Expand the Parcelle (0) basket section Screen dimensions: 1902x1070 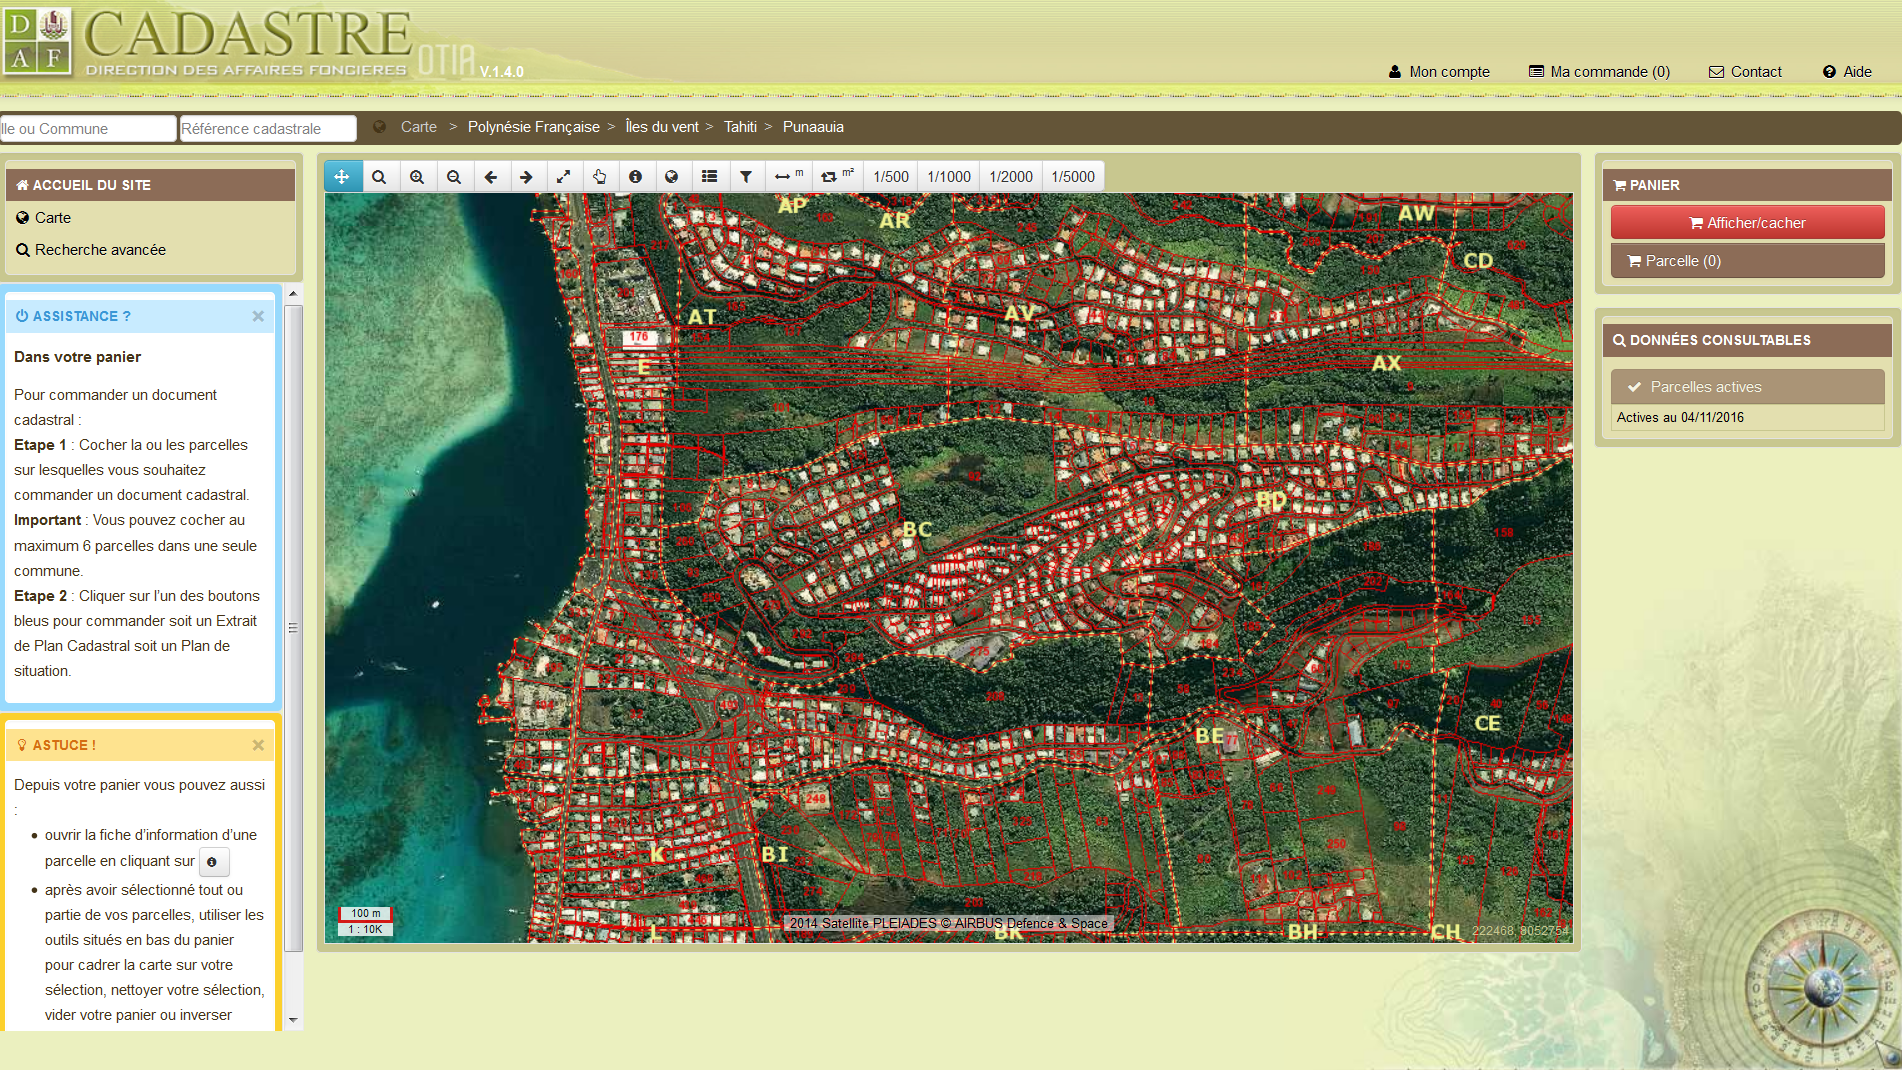pyautogui.click(x=1746, y=261)
